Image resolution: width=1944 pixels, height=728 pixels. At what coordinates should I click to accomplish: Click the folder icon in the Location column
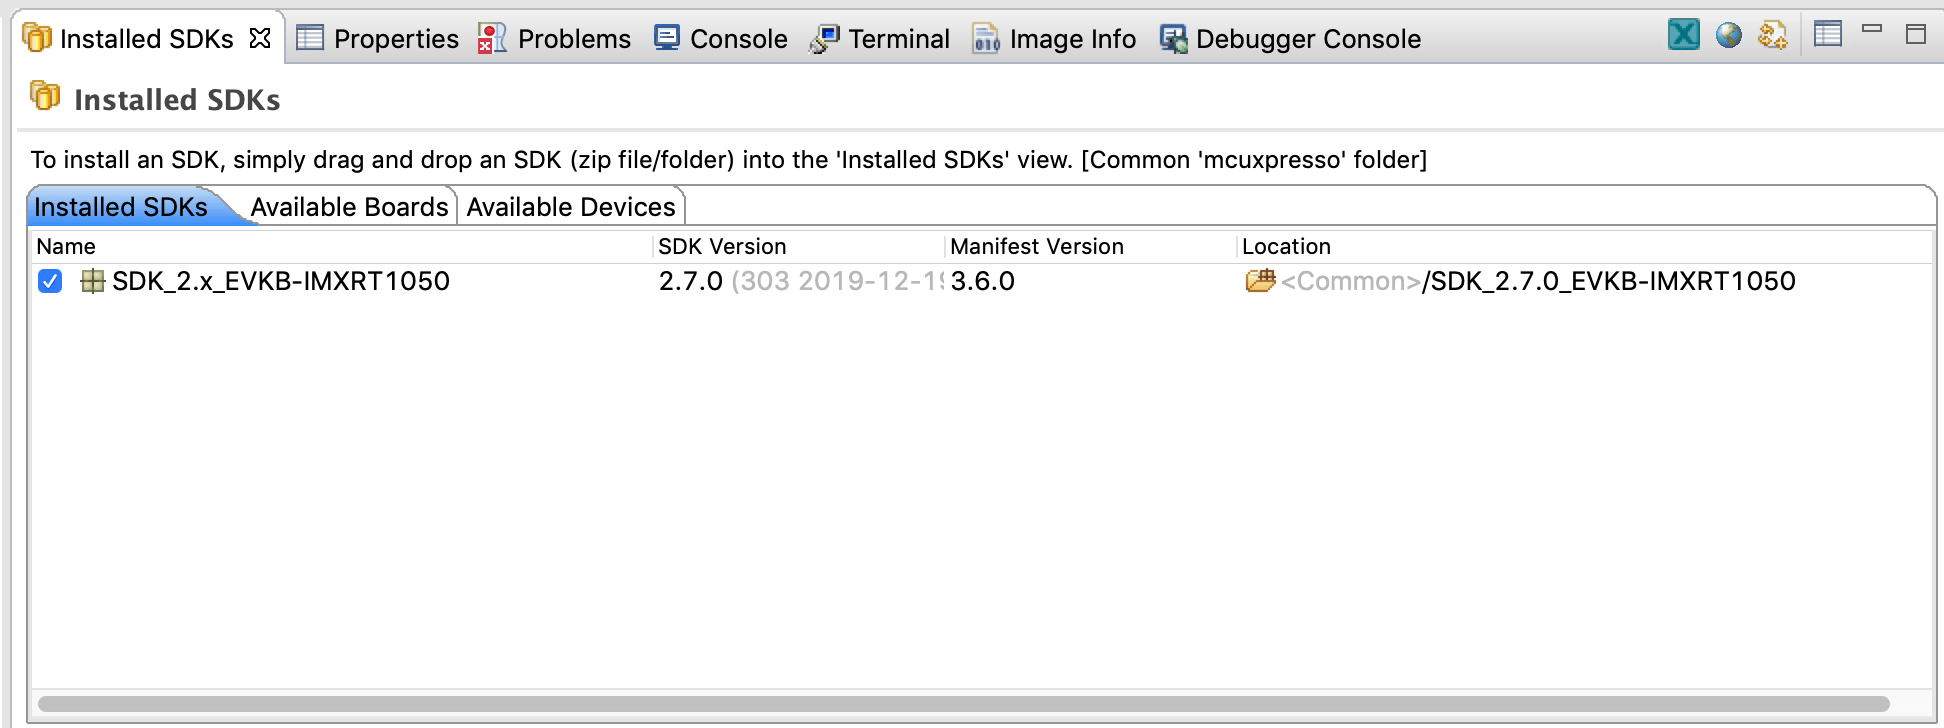(1259, 281)
